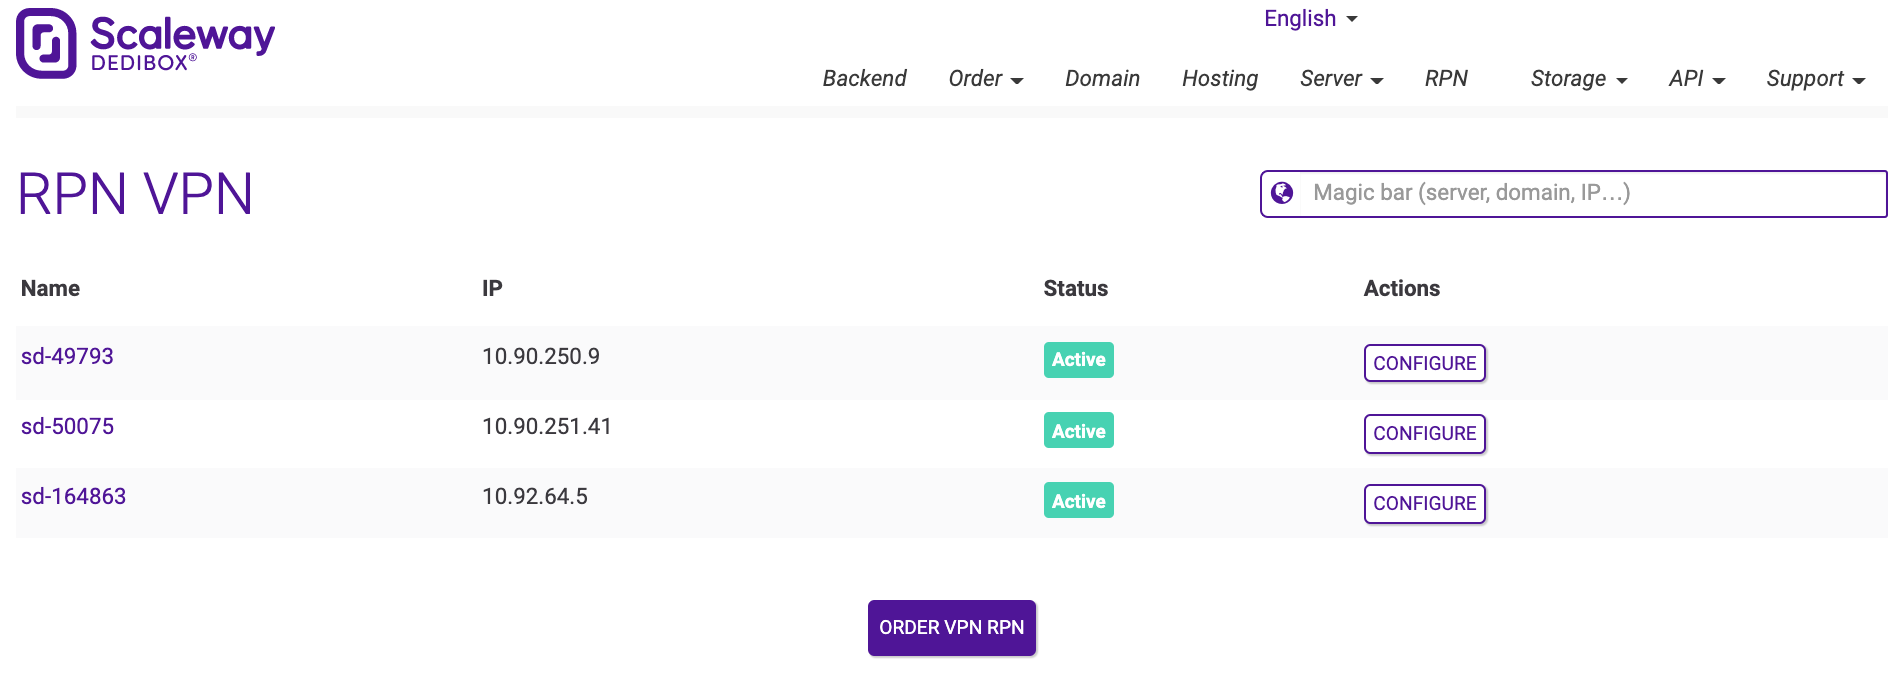Viewport: 1902px width, 694px height.
Task: Configure the sd-50075 VPN
Action: (x=1424, y=433)
